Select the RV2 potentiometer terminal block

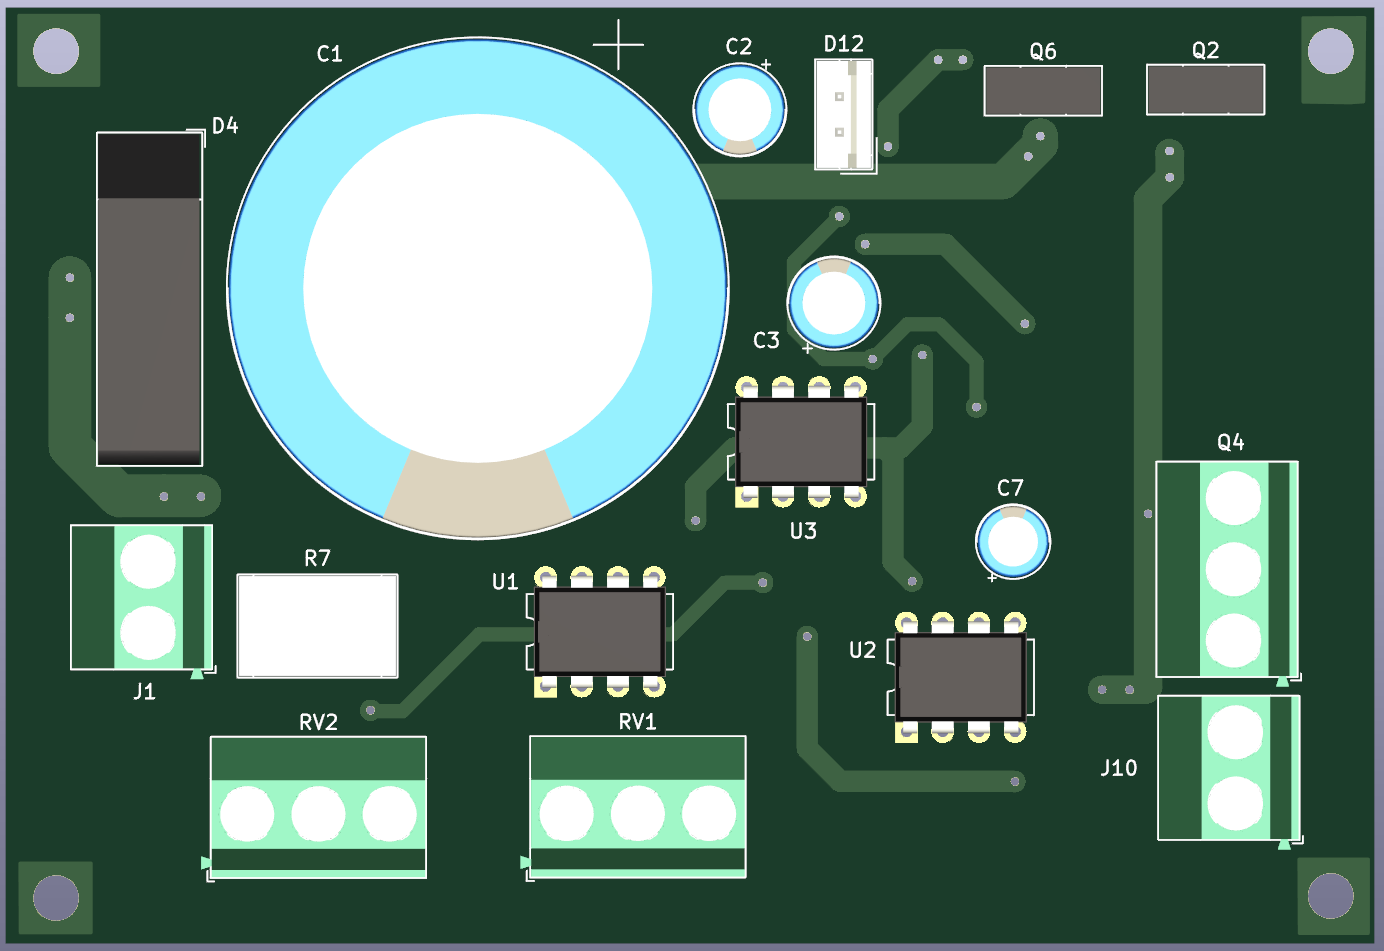point(318,808)
